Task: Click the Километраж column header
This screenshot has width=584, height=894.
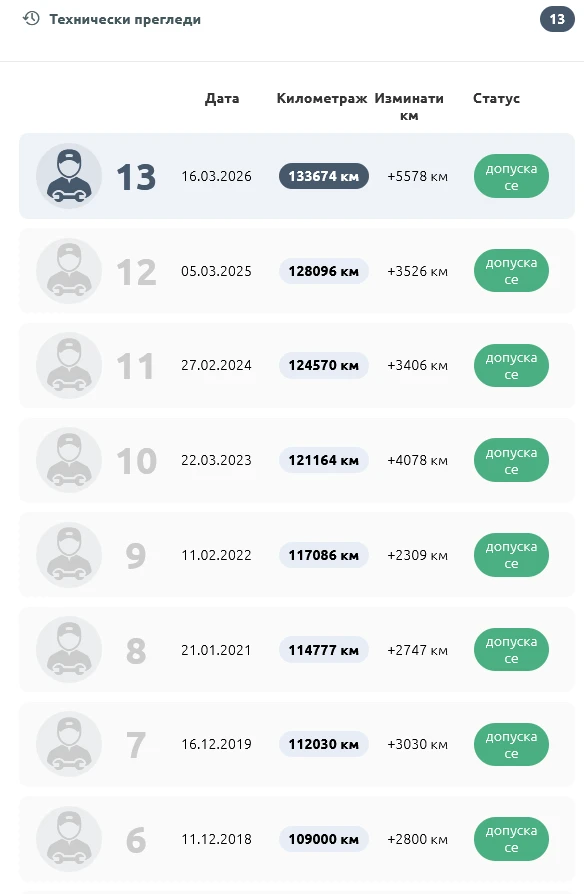Action: (322, 98)
